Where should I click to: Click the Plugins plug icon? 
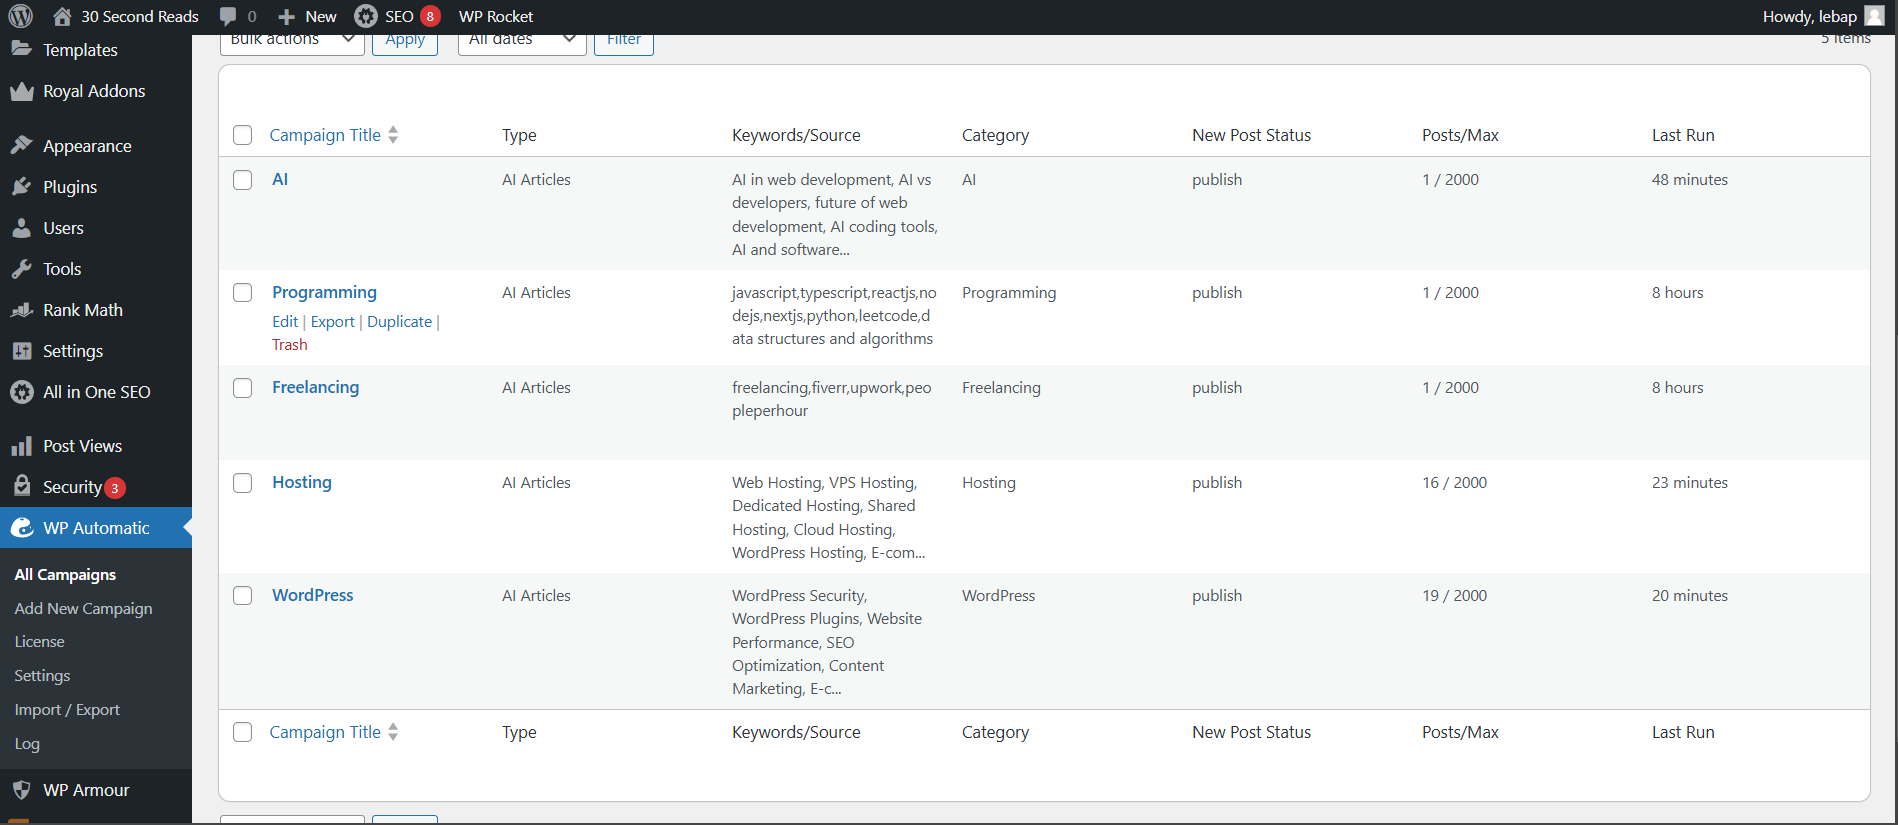(x=22, y=186)
